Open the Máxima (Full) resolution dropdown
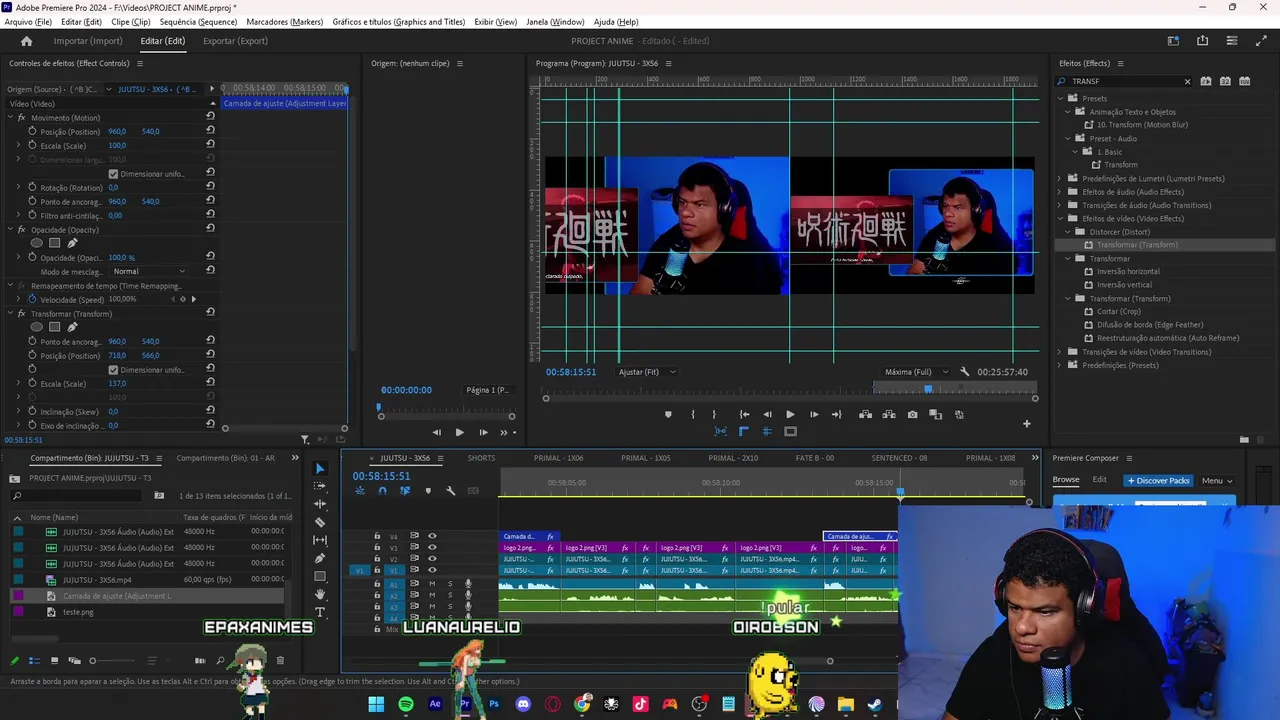This screenshot has height=720, width=1280. [916, 372]
